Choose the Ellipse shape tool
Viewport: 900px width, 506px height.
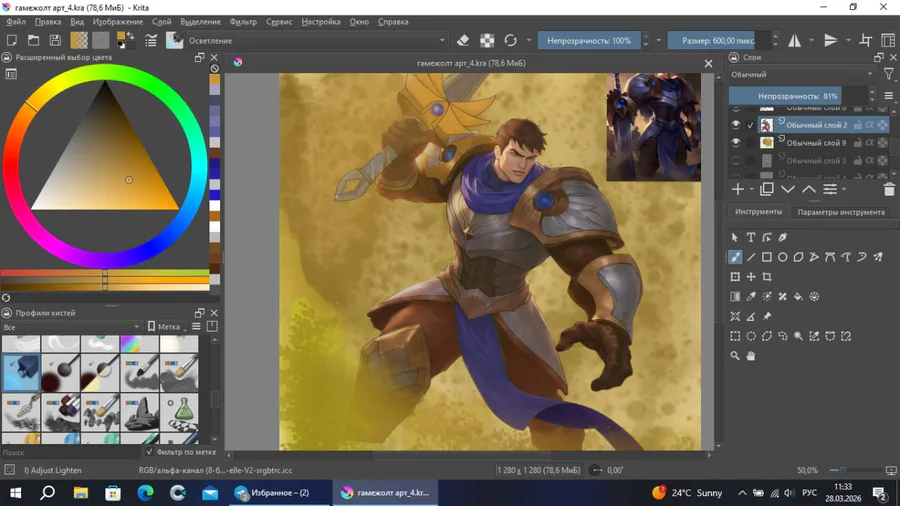pyautogui.click(x=783, y=257)
